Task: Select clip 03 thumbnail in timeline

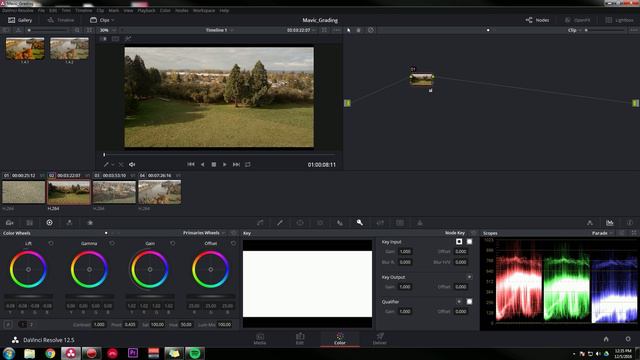Action: (x=114, y=192)
